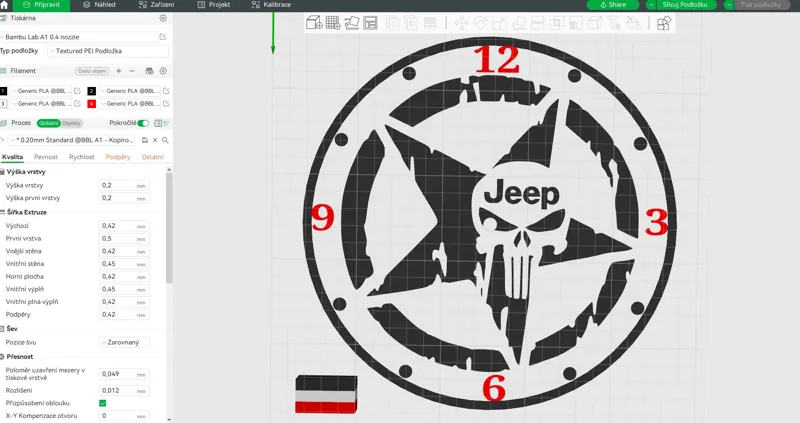Open the Projekt tab

[x=214, y=5]
